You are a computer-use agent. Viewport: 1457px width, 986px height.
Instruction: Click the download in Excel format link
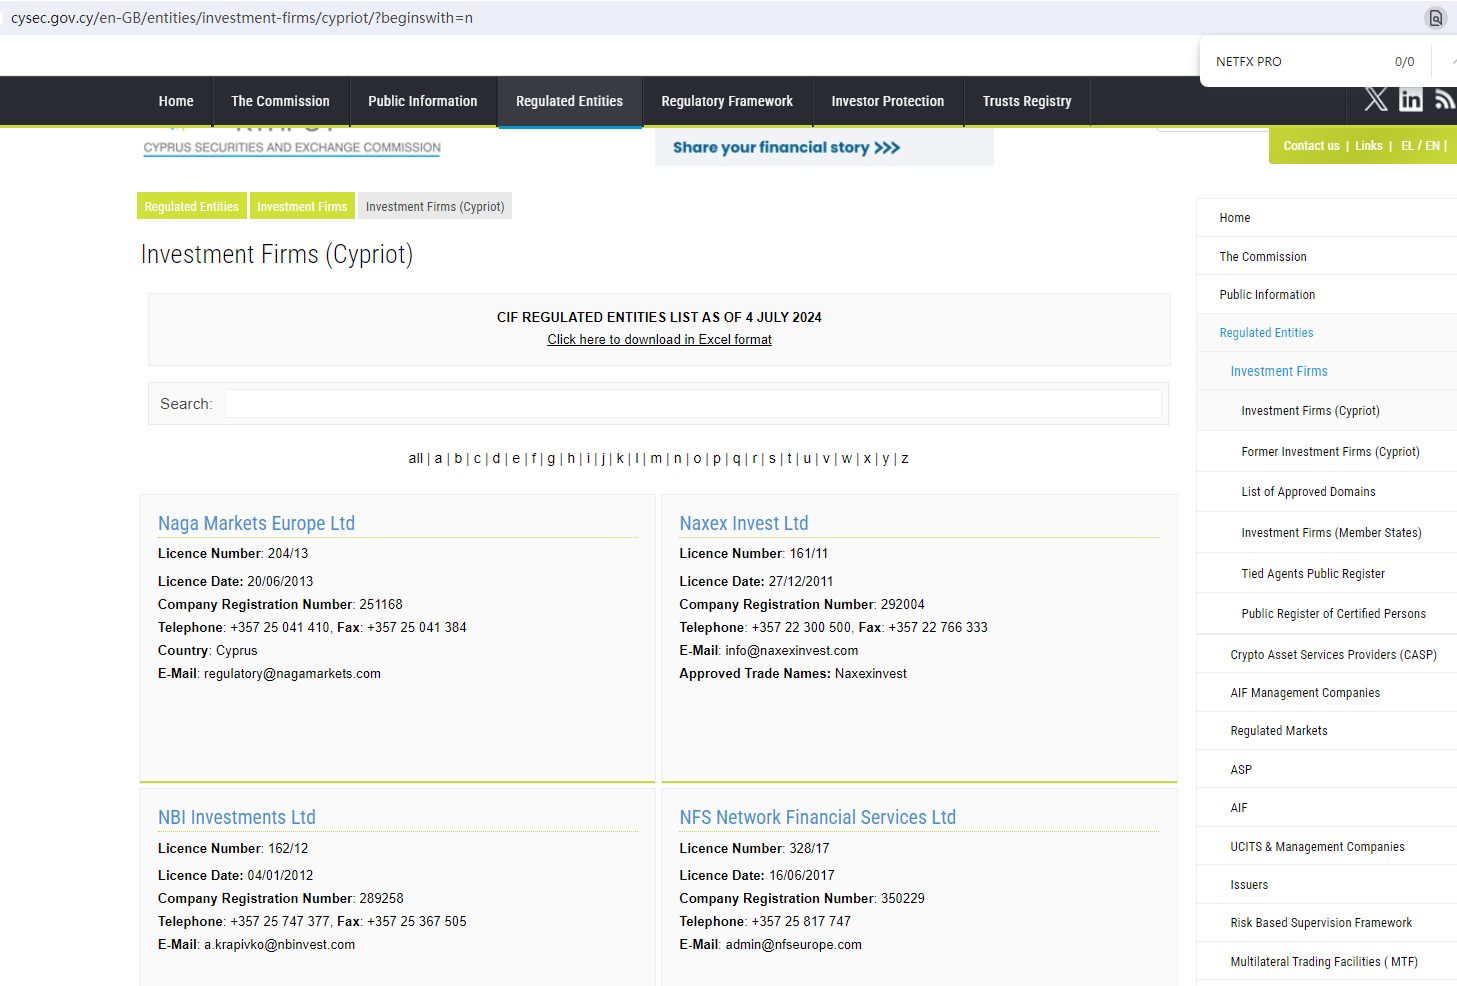point(659,340)
